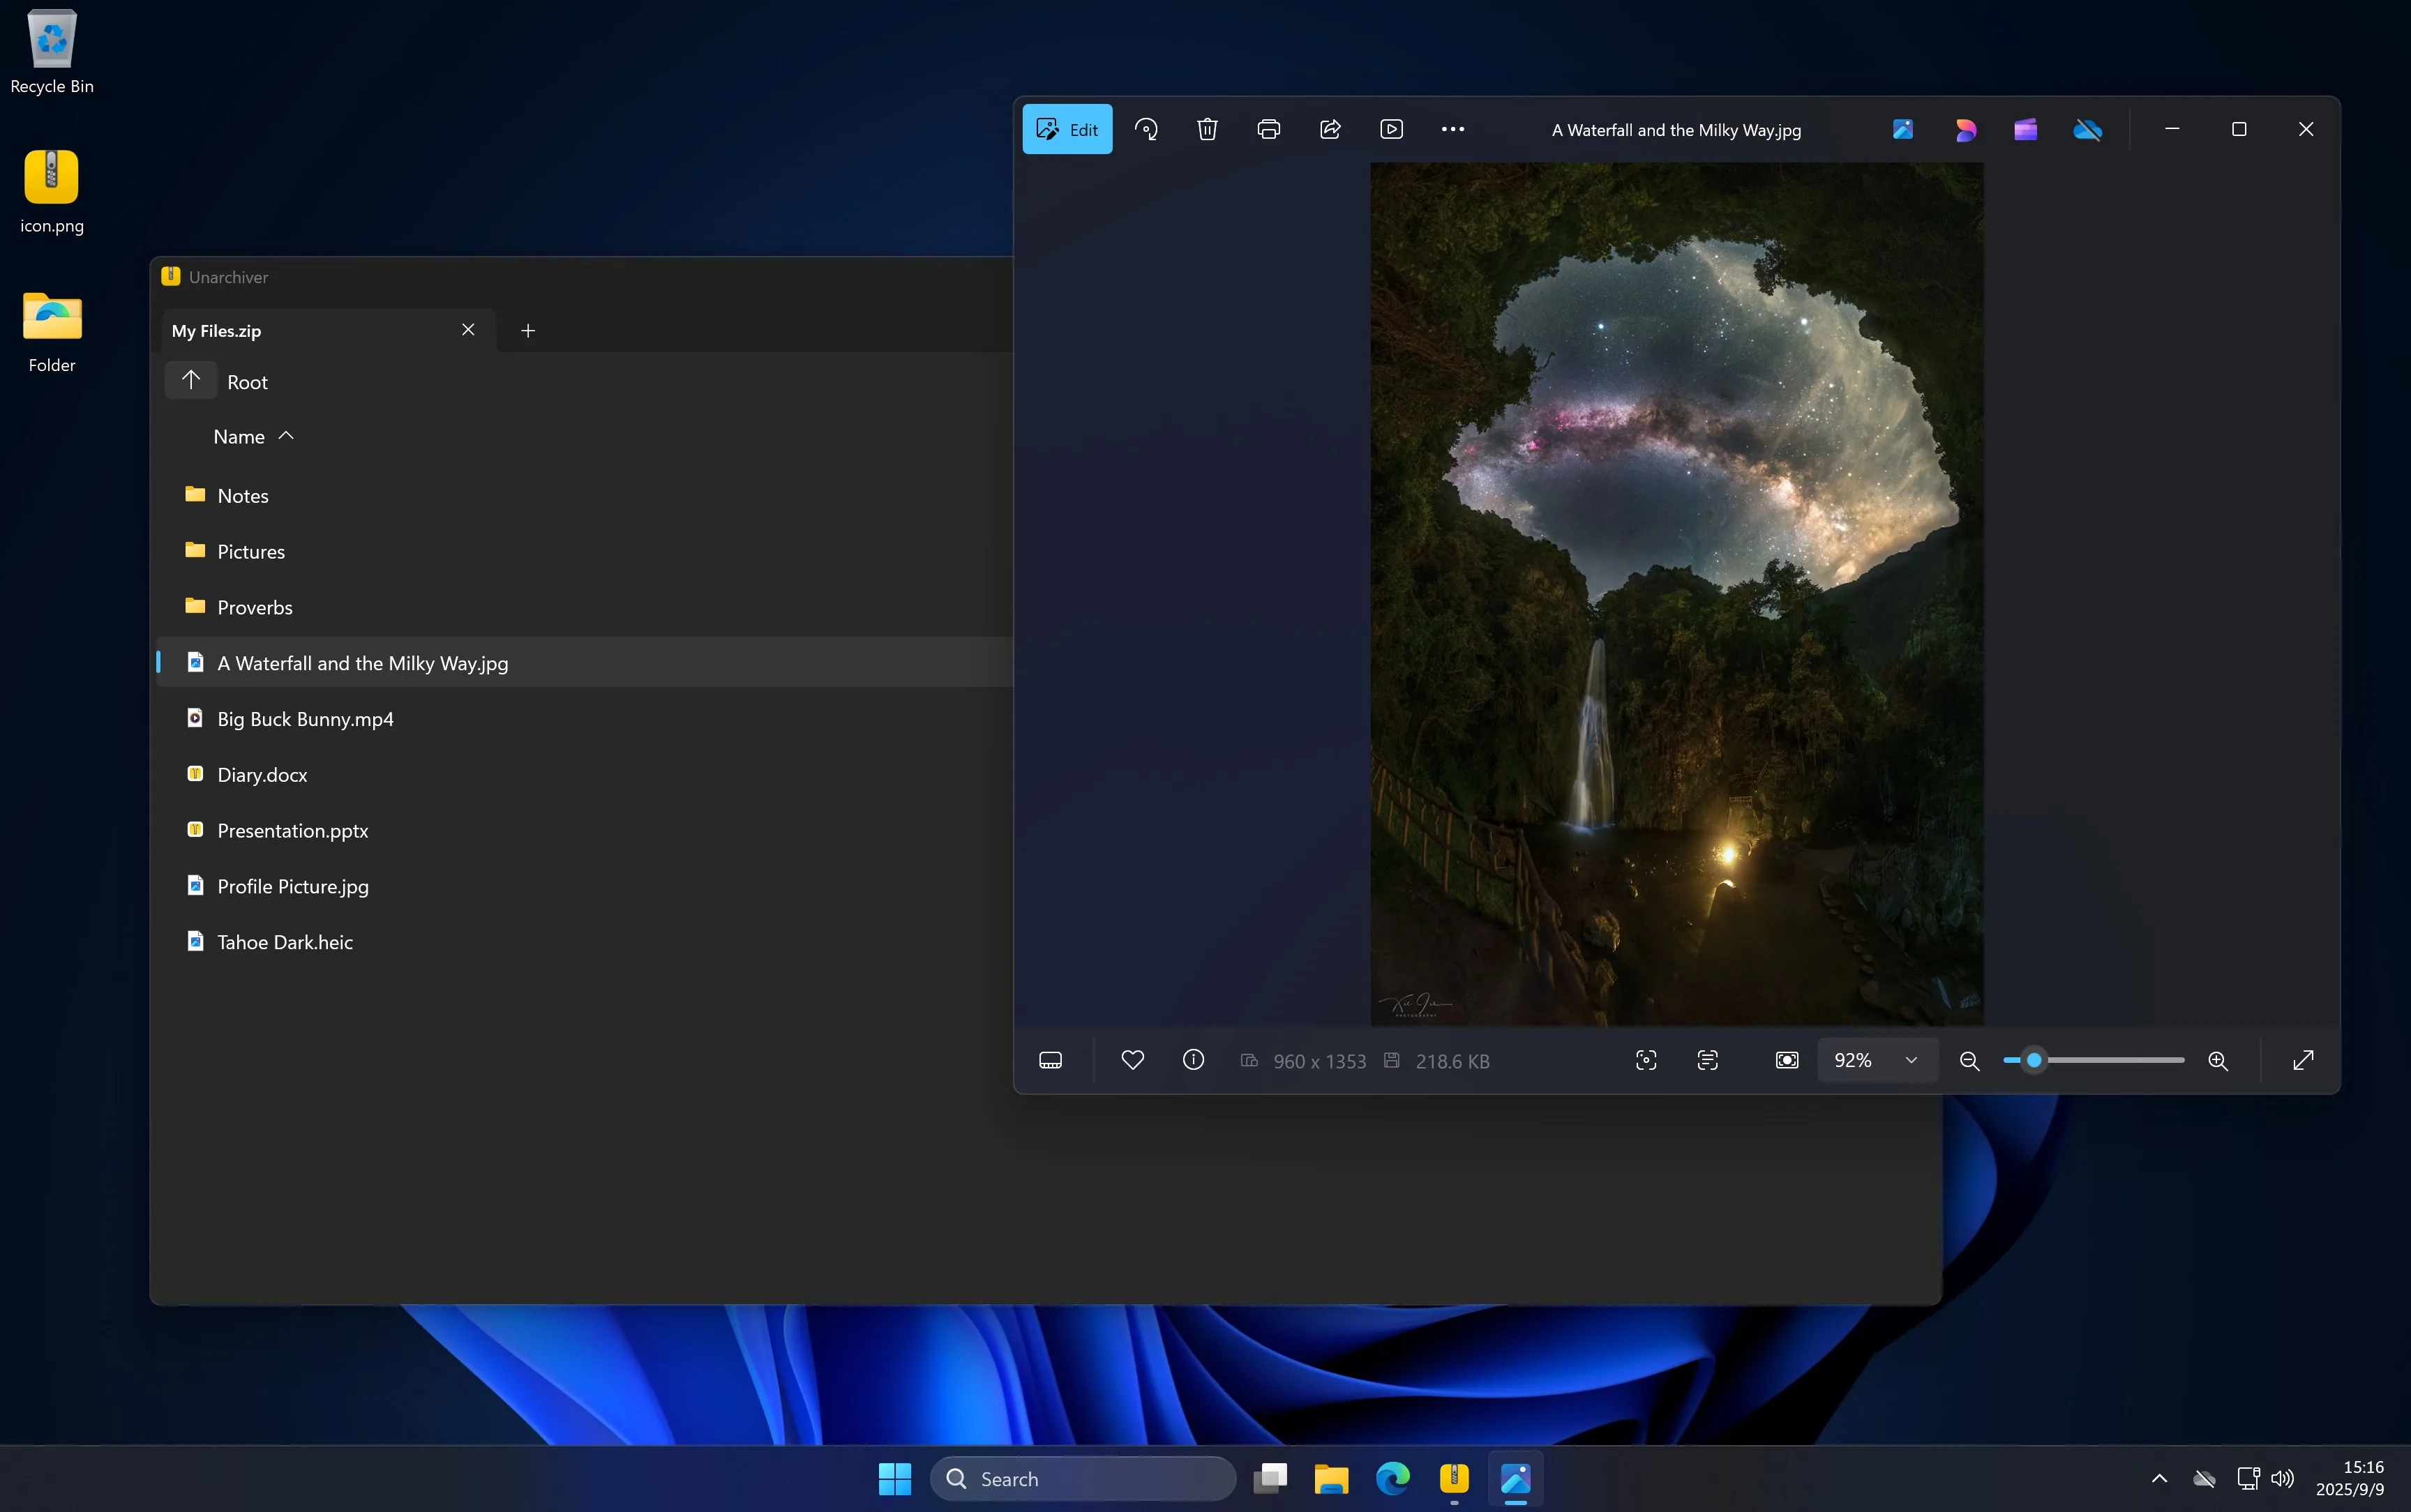Zoom in with magnifier plus icon
Screen dimensions: 2411x1512
click(2218, 1060)
